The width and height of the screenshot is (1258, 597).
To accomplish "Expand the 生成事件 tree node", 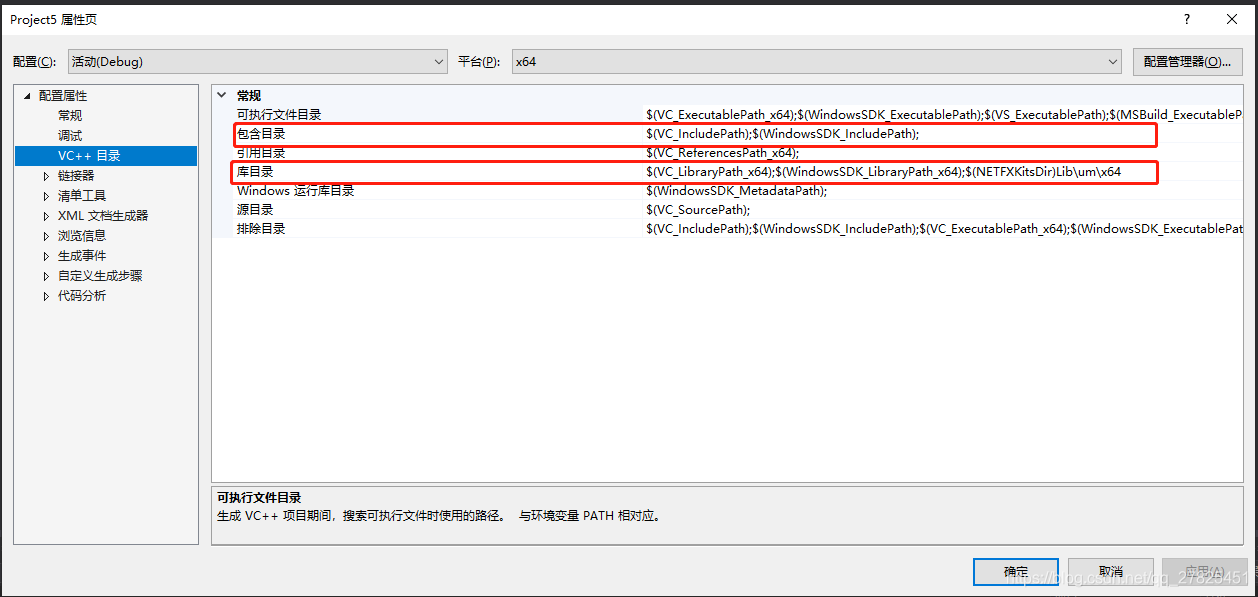I will click(45, 255).
